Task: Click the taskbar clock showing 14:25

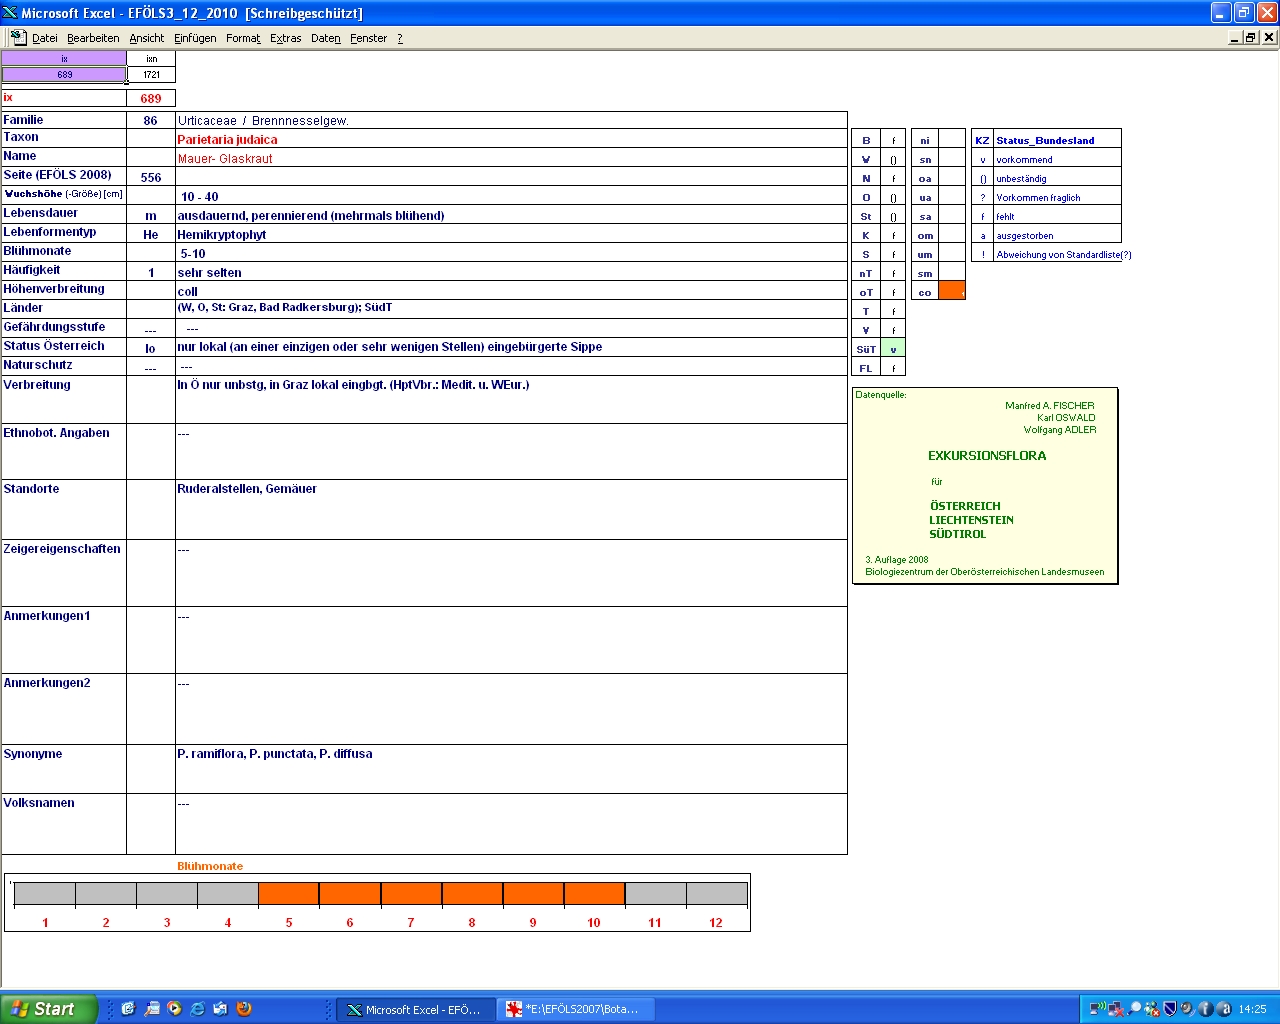Action: click(x=1252, y=1009)
